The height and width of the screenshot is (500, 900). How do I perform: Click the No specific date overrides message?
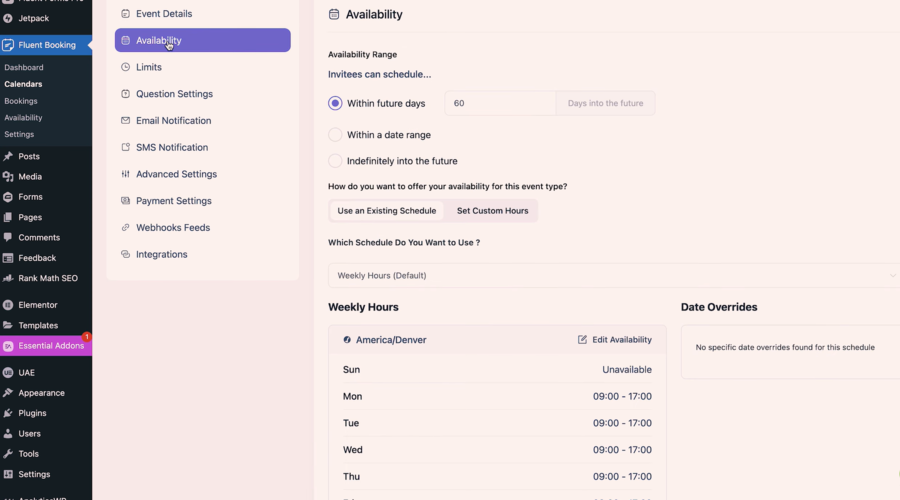tap(785, 347)
